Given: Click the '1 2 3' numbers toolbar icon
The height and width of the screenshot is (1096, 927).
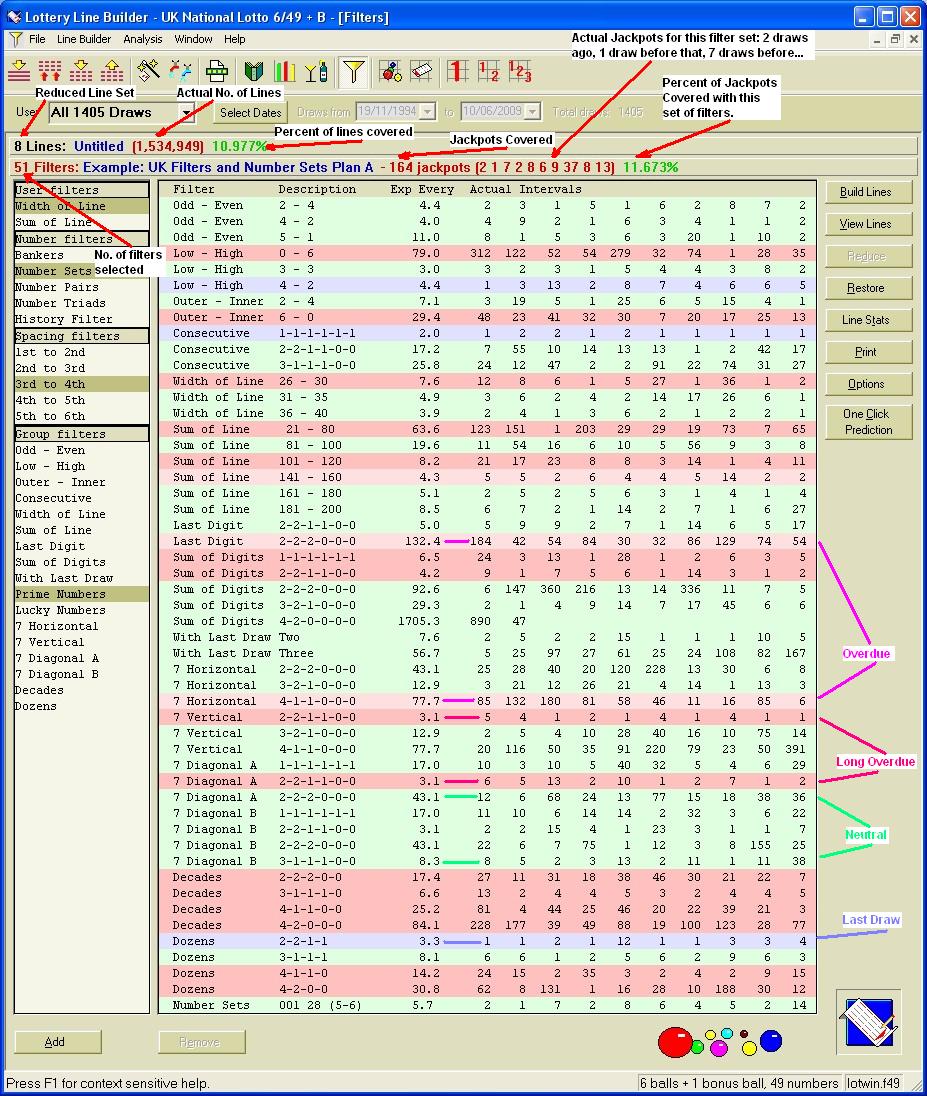Looking at the screenshot, I should click(520, 71).
